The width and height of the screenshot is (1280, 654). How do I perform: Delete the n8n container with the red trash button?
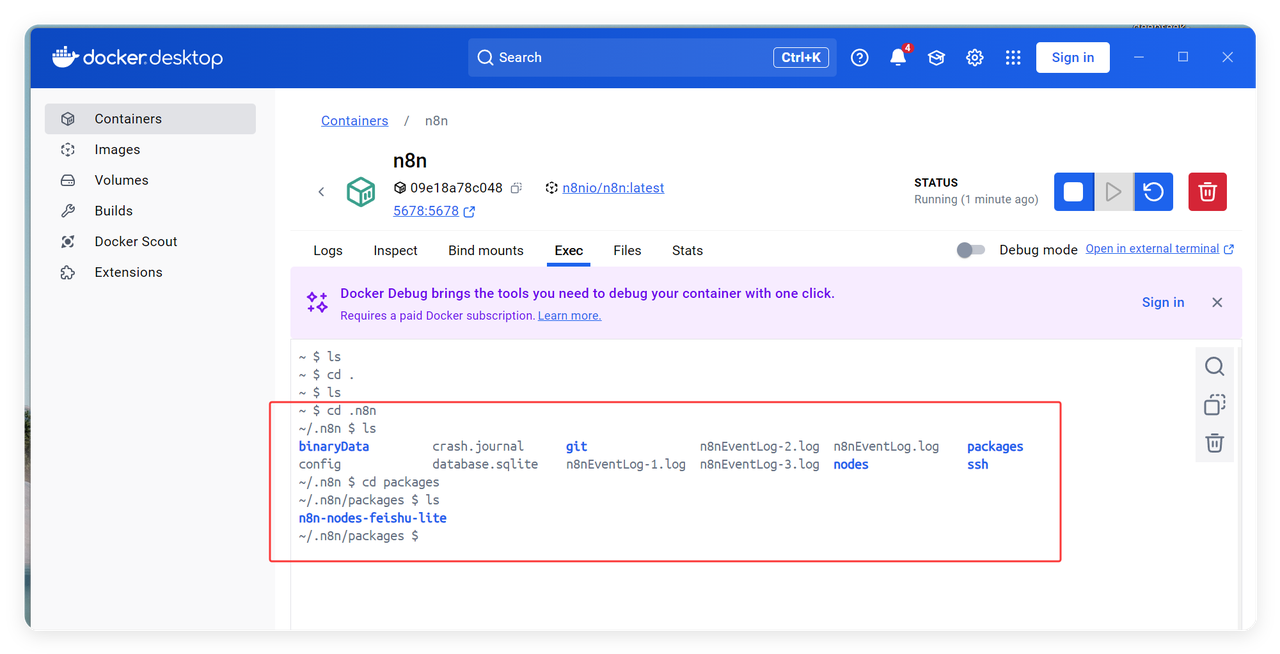pos(1207,191)
